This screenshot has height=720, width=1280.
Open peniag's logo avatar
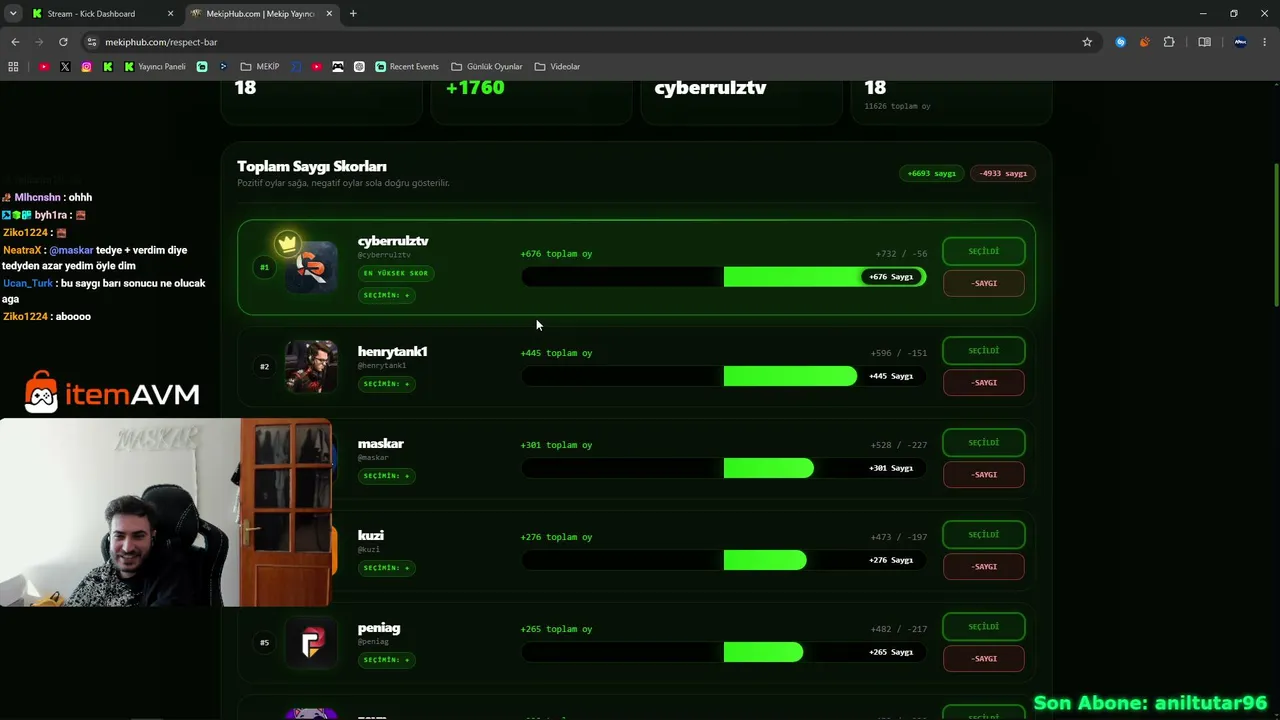311,642
